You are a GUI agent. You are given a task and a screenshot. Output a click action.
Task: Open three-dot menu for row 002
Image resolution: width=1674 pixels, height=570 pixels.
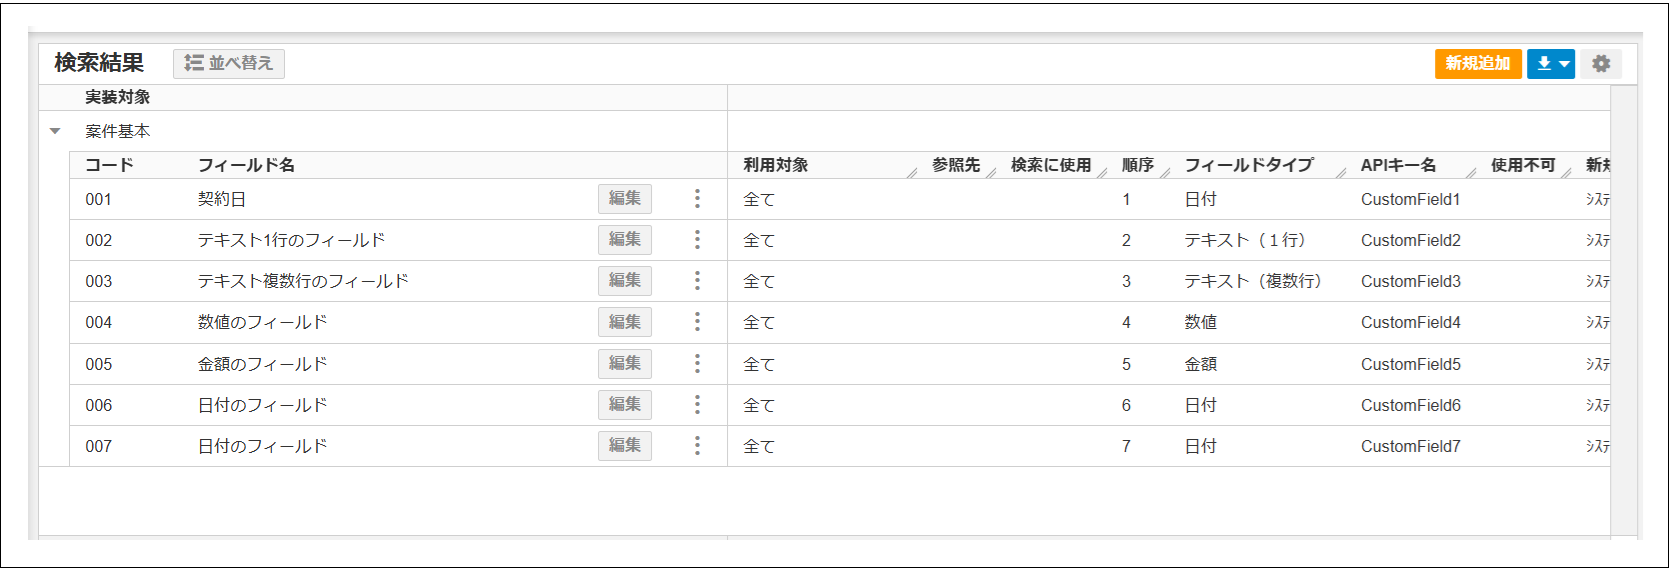point(697,240)
